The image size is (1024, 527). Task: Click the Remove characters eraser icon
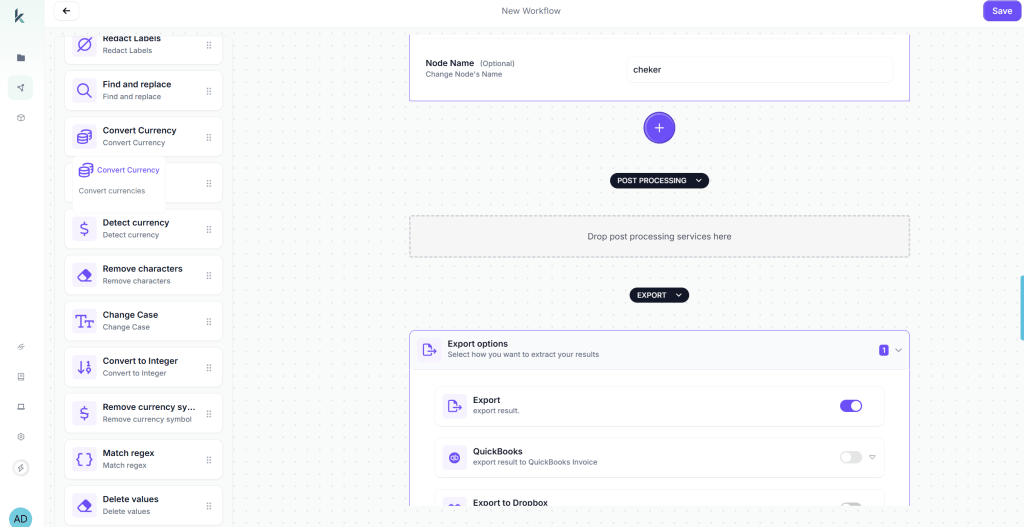pos(84,275)
